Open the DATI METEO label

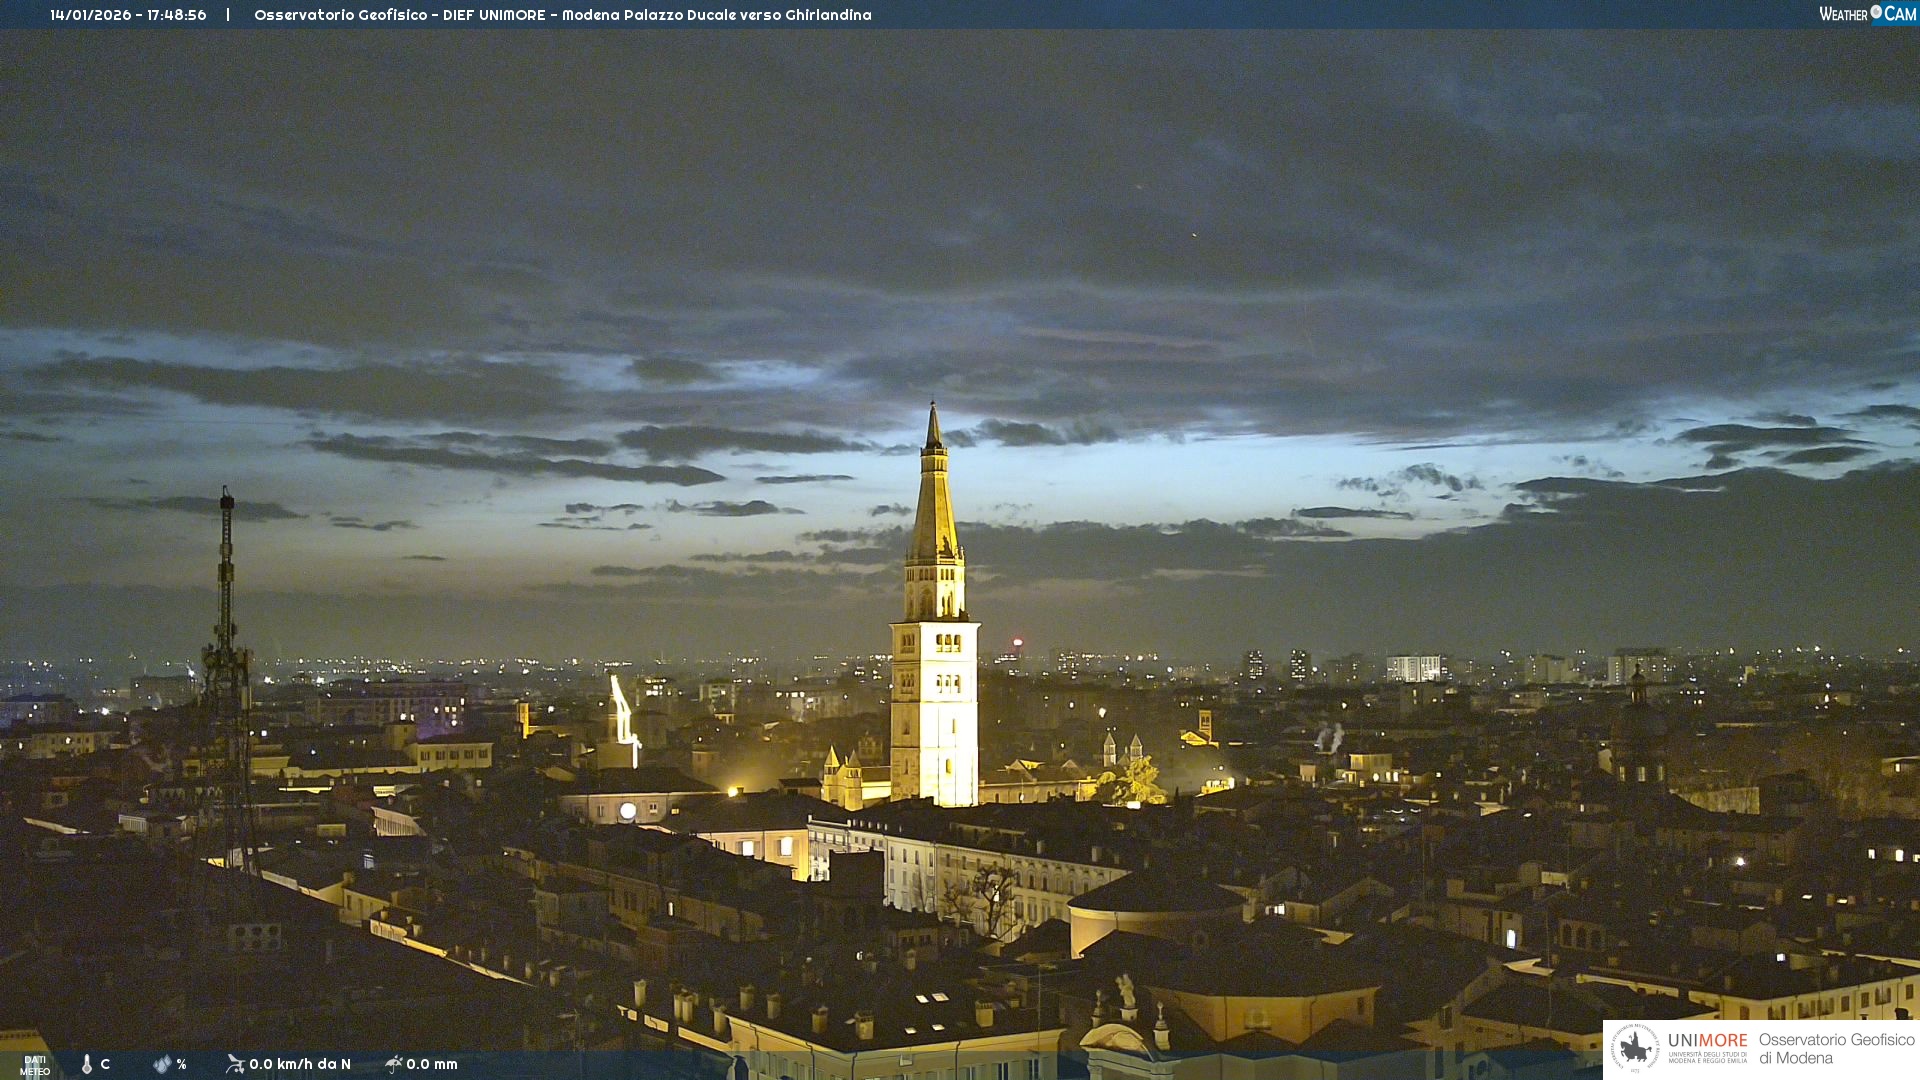[35, 1065]
